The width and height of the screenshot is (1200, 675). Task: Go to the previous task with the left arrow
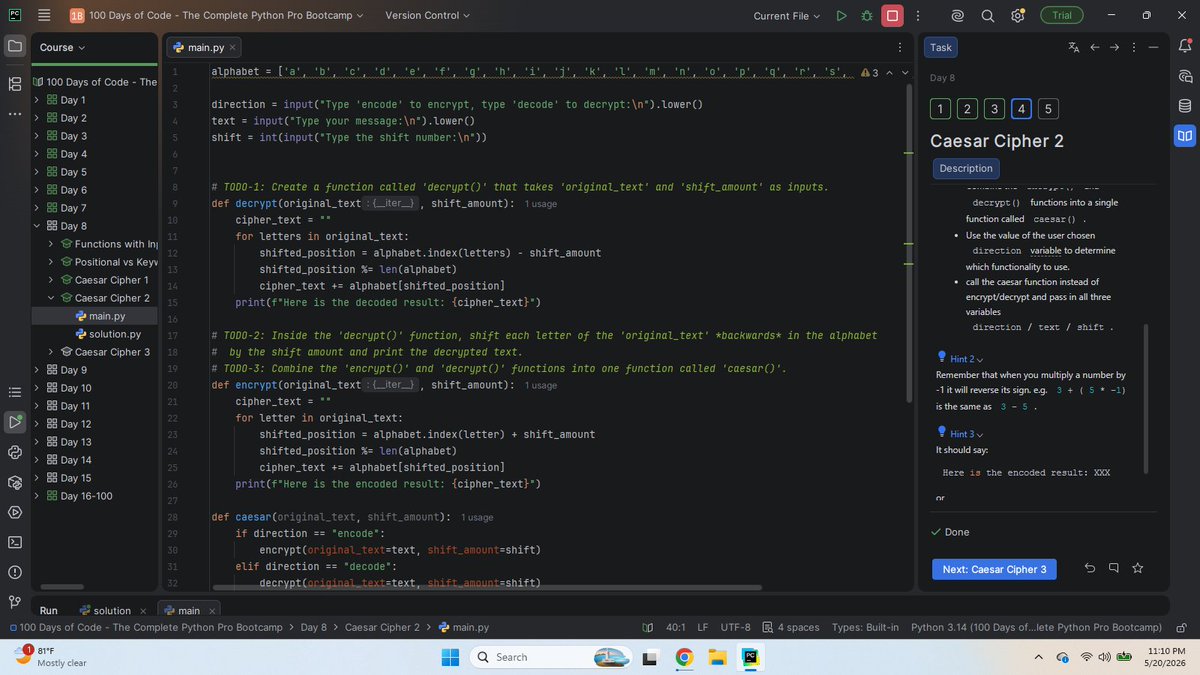tap(1094, 47)
